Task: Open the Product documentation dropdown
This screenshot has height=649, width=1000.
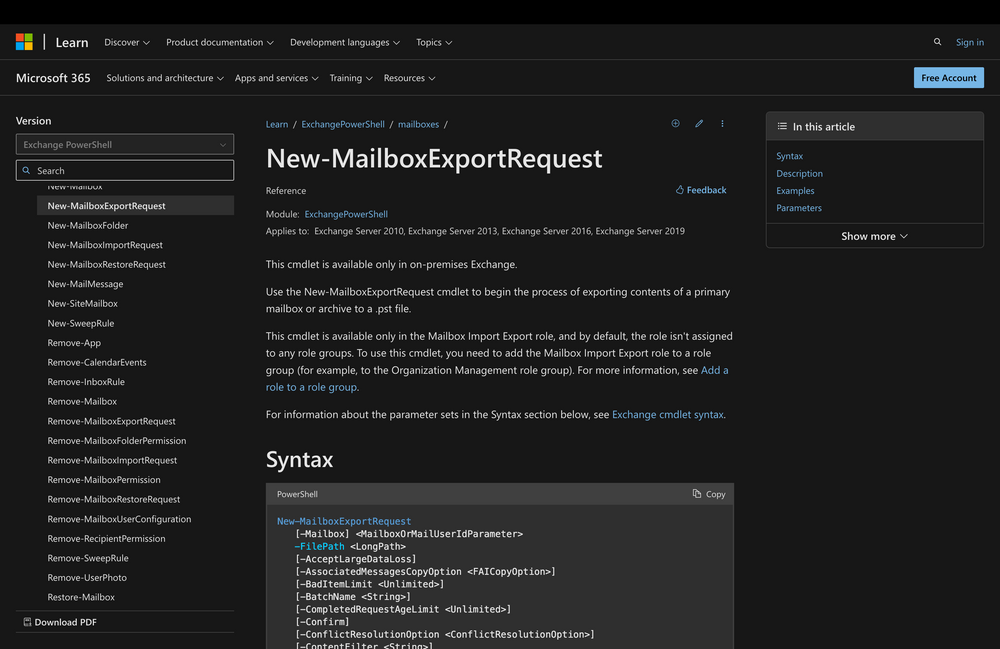Action: 219,42
